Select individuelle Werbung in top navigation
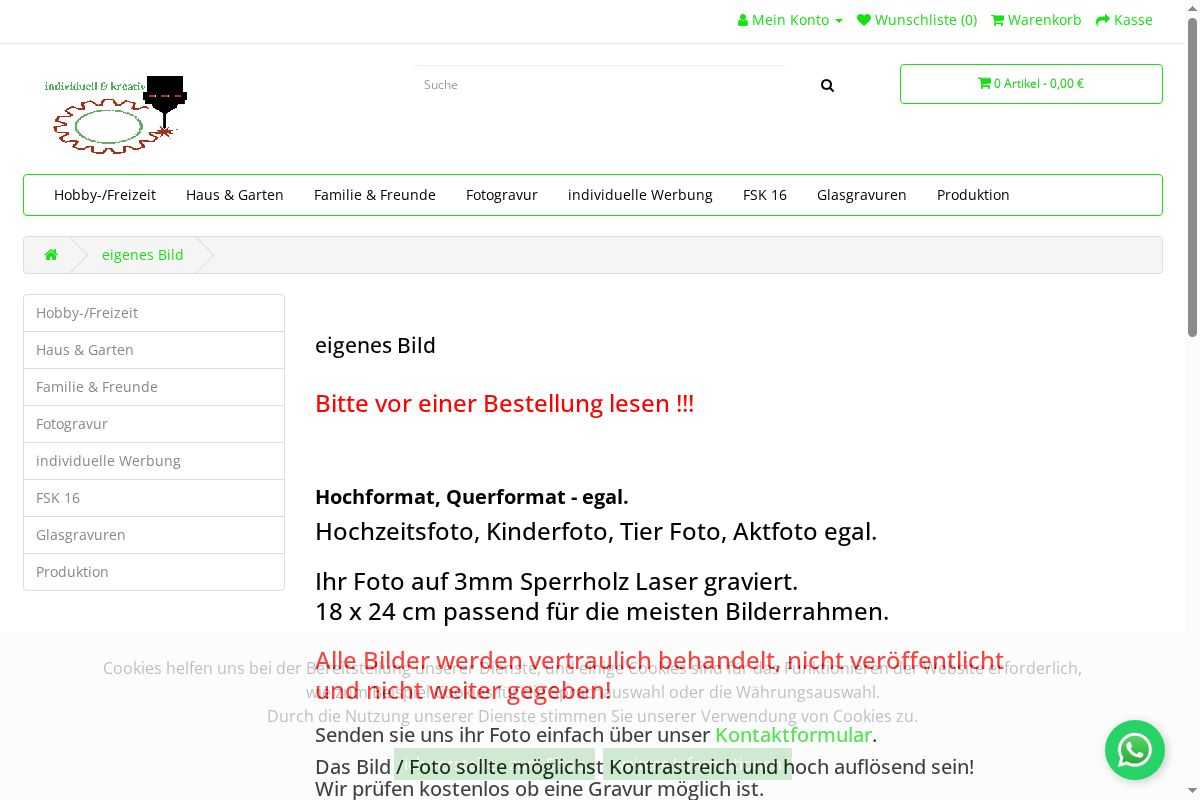Image resolution: width=1200 pixels, height=800 pixels. tap(640, 195)
